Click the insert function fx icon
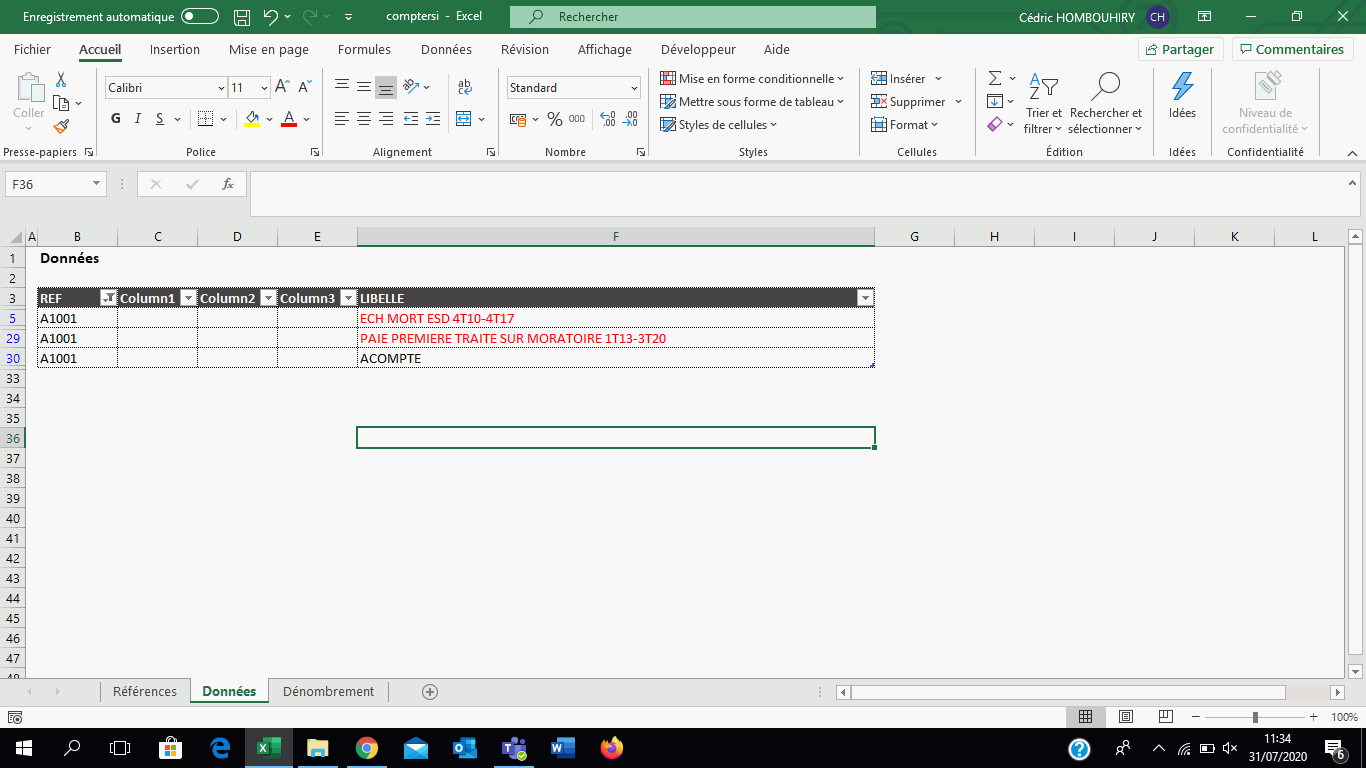 pos(227,184)
